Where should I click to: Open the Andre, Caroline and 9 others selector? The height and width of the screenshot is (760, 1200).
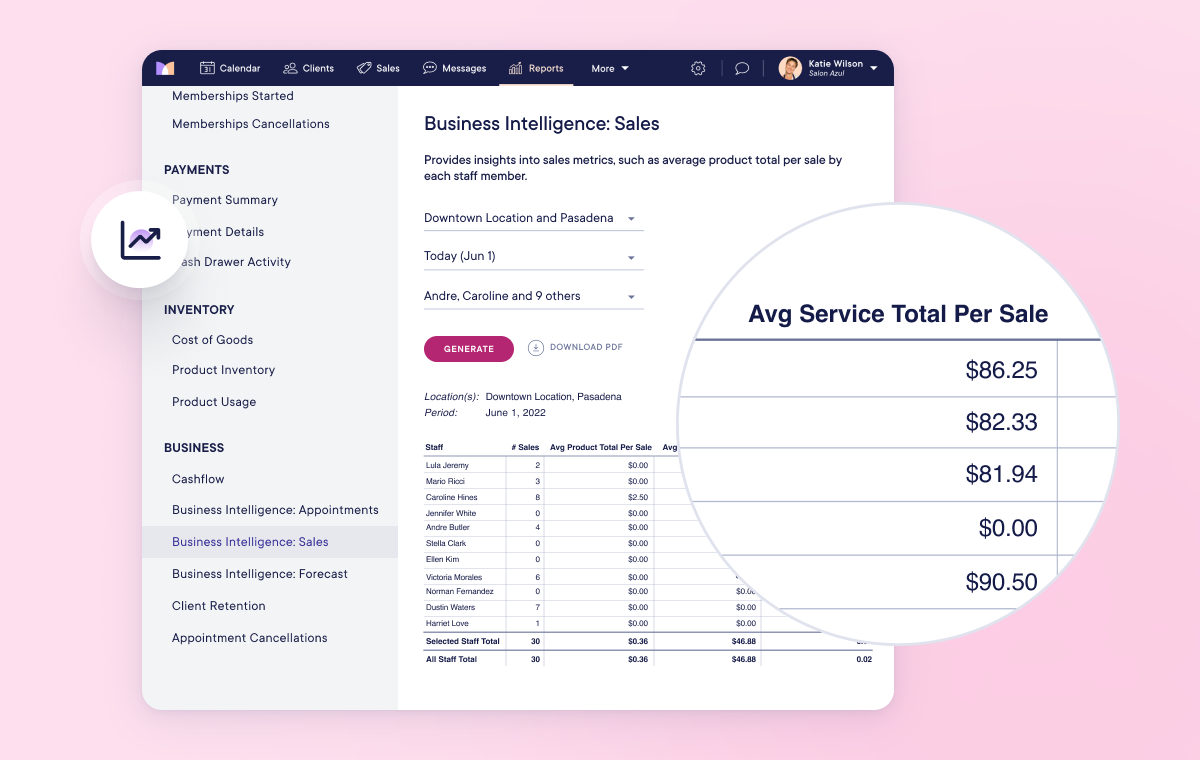(x=533, y=295)
